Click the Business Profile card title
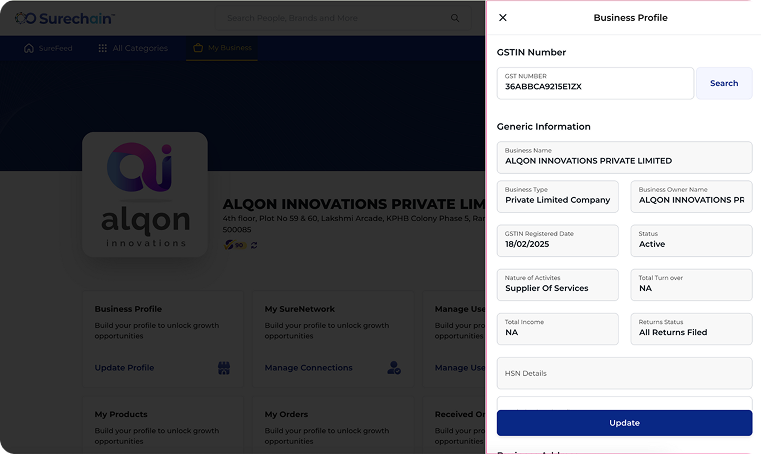Image resolution: width=761 pixels, height=454 pixels. click(x=128, y=309)
